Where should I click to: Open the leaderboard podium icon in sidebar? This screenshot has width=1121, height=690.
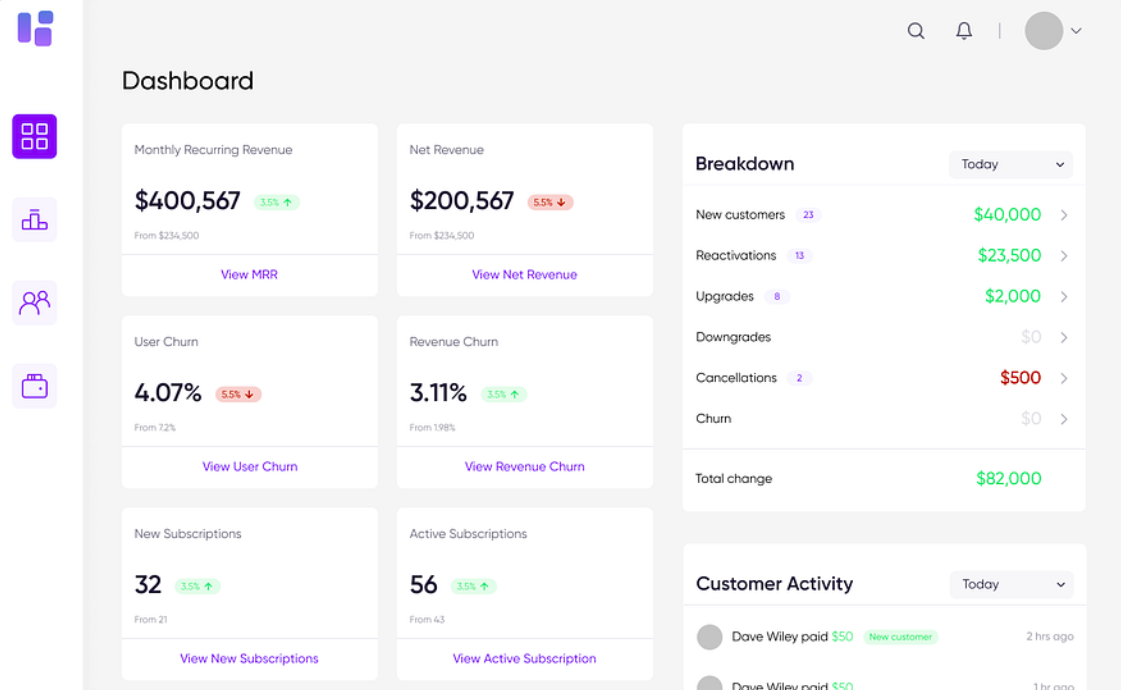pos(35,220)
